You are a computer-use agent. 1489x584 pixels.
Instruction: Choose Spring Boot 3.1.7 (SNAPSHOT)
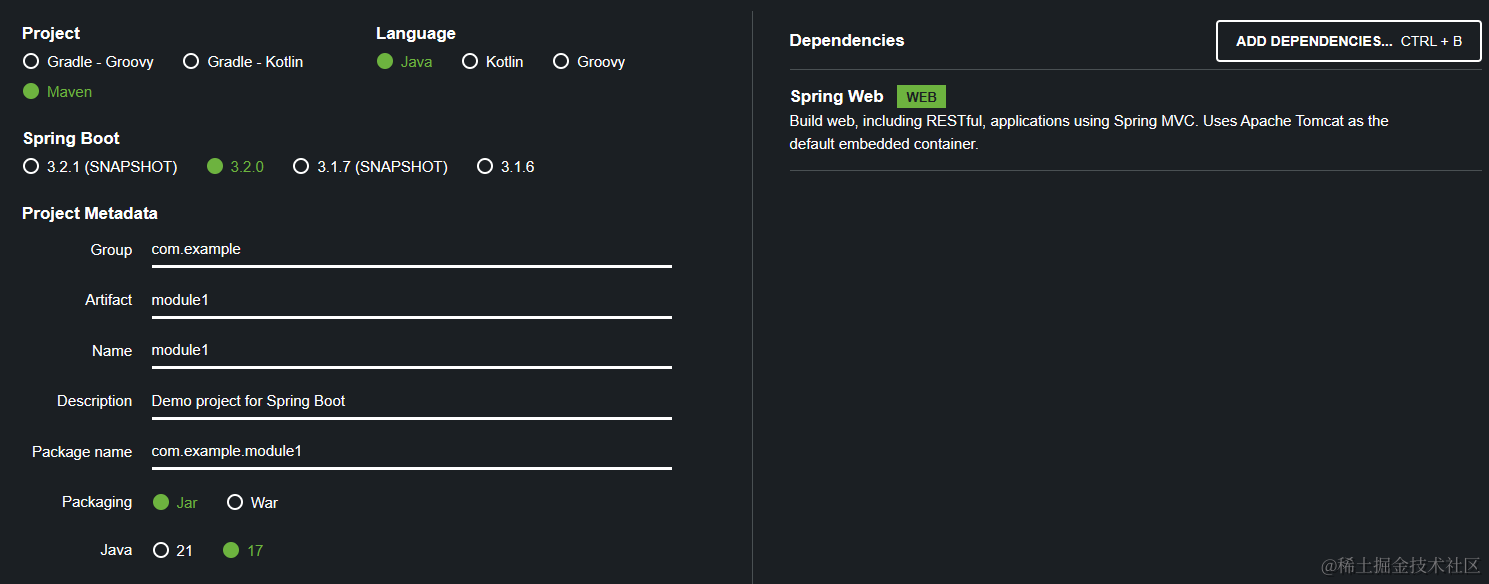coord(370,167)
